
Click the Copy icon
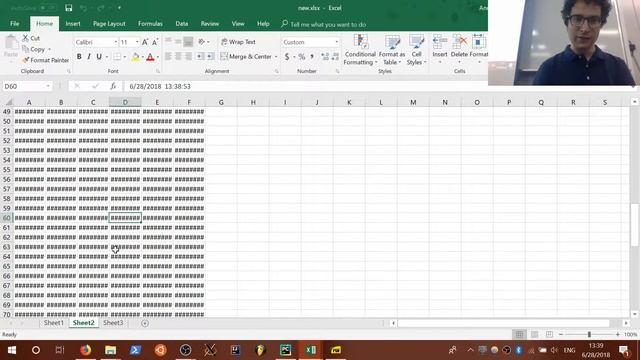tap(26, 49)
